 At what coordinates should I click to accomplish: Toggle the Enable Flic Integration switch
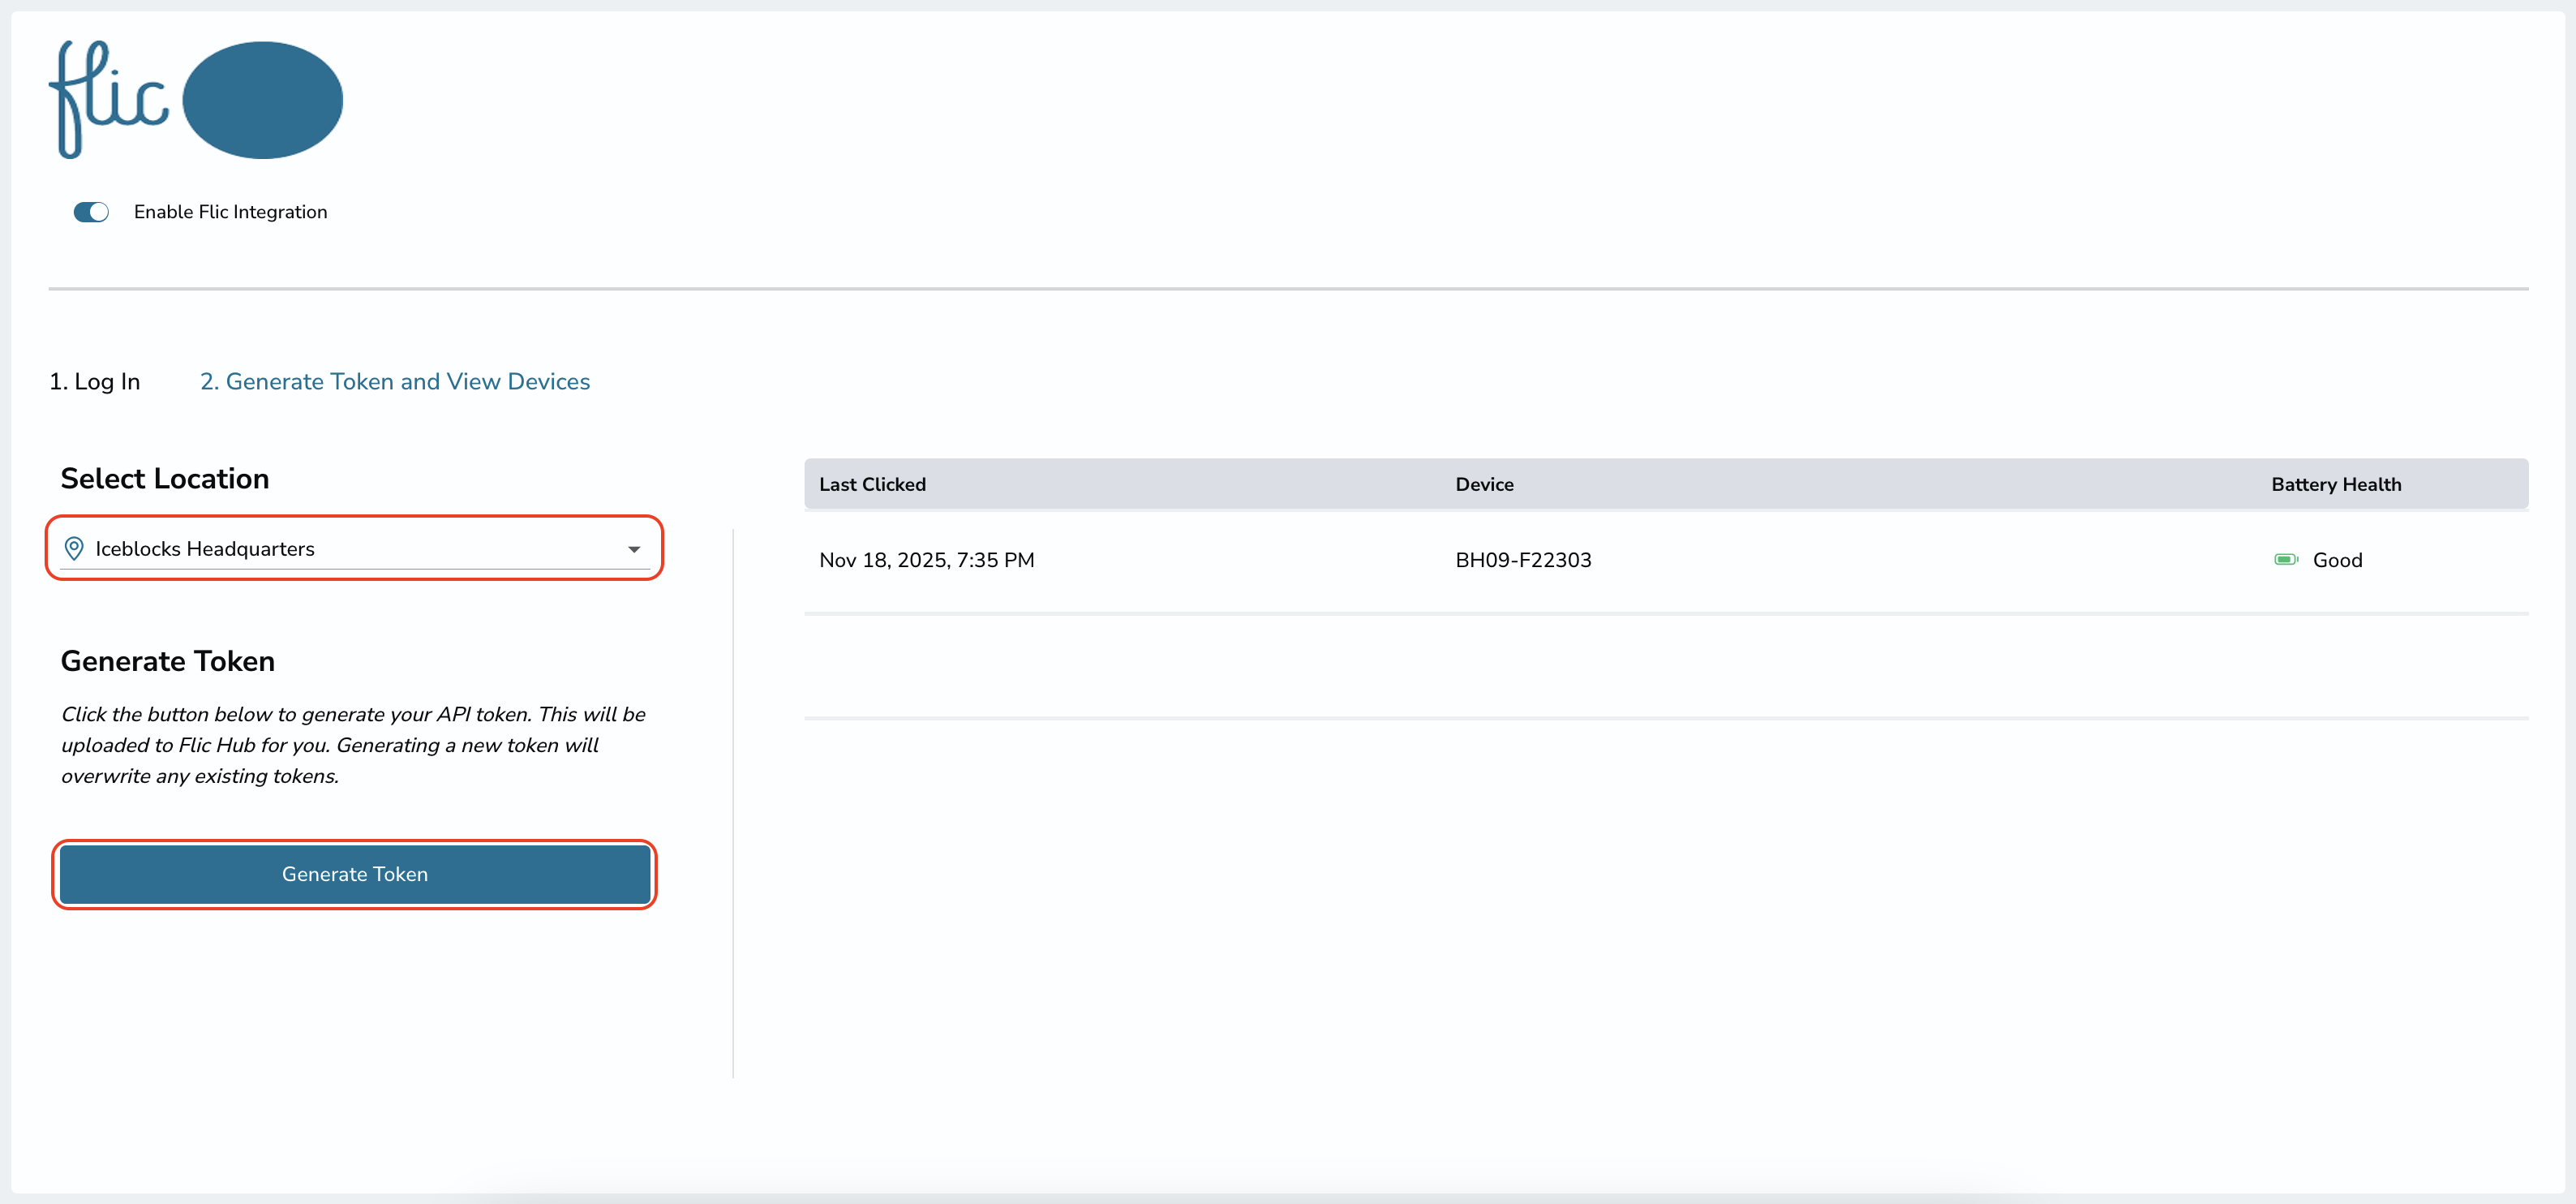[x=91, y=212]
